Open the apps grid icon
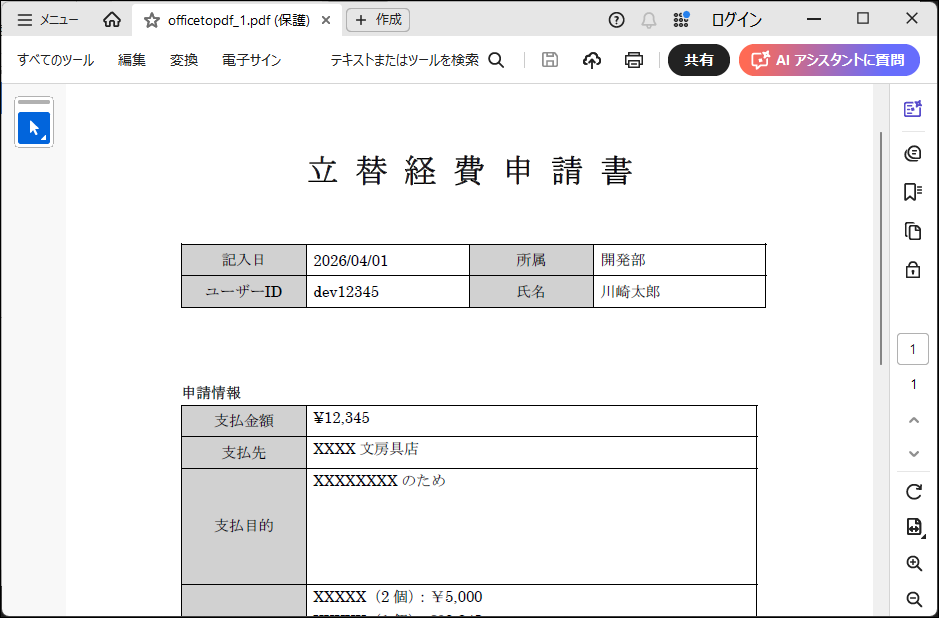 681,20
